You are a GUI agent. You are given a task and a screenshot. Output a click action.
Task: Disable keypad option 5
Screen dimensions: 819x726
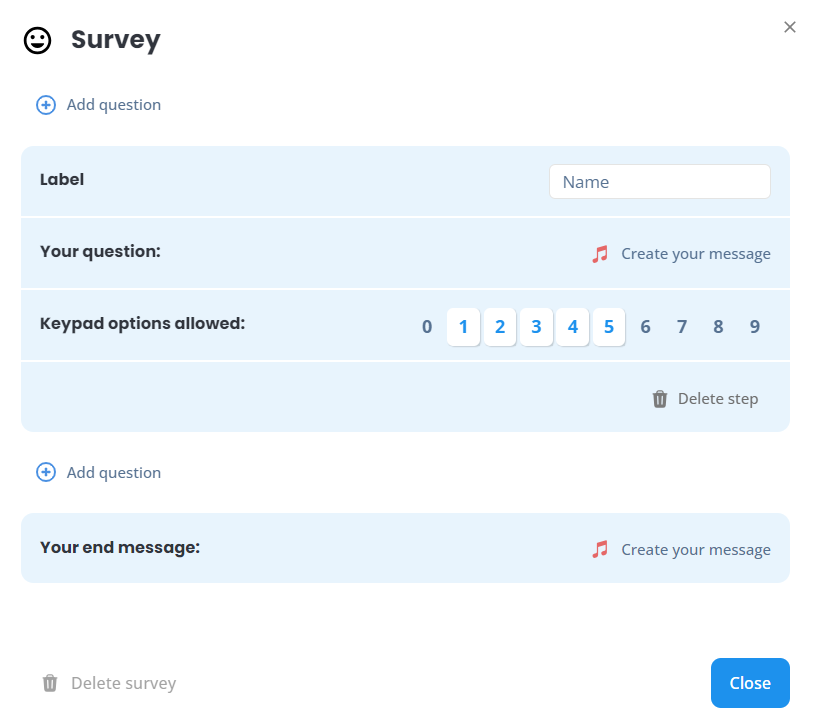tap(609, 327)
